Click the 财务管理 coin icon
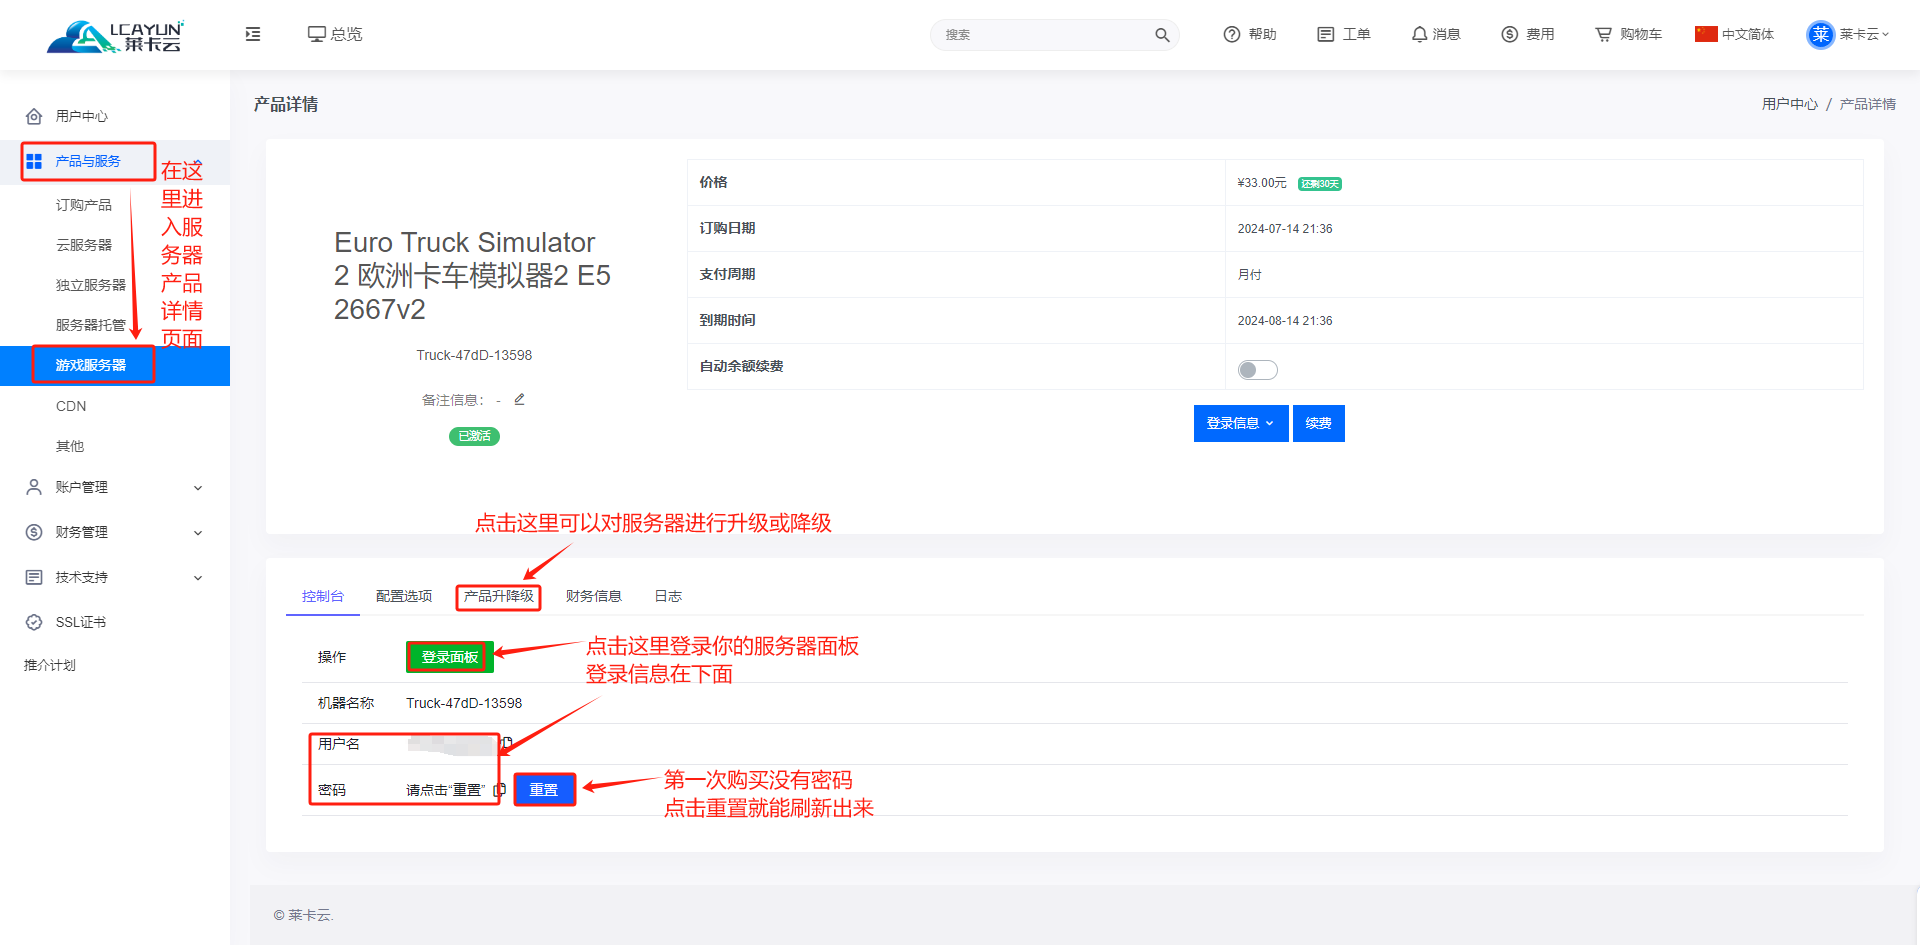Viewport: 1920px width, 945px height. (x=34, y=532)
